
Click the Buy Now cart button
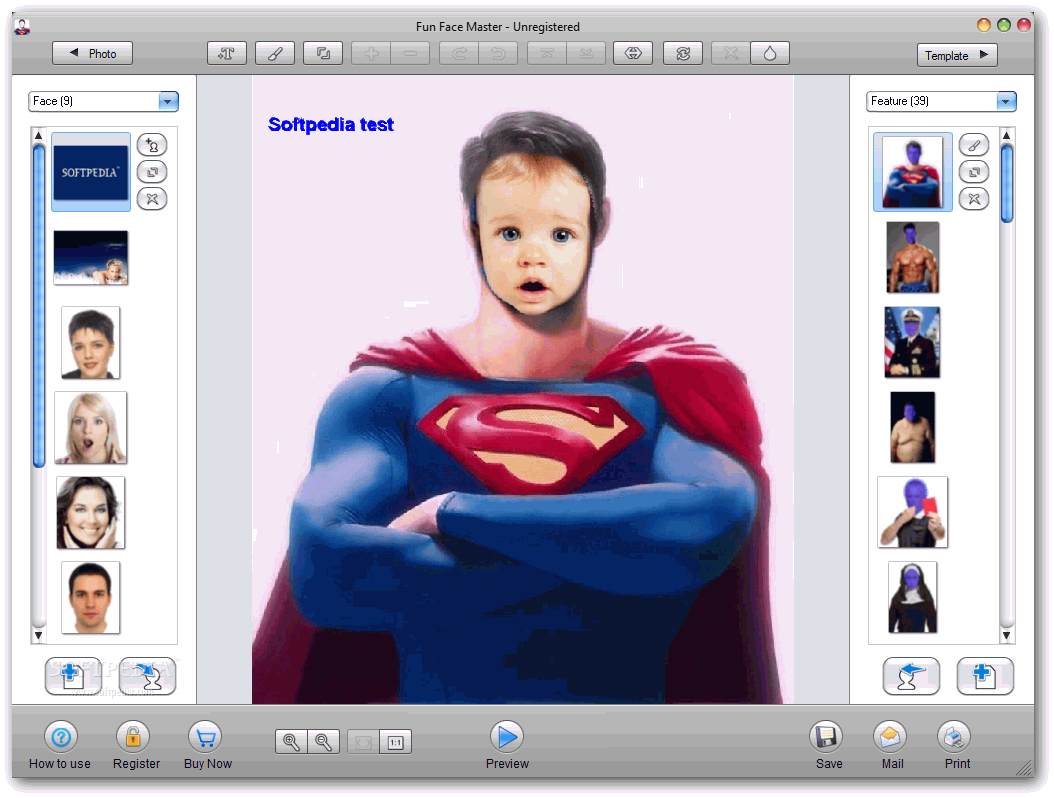(x=206, y=746)
